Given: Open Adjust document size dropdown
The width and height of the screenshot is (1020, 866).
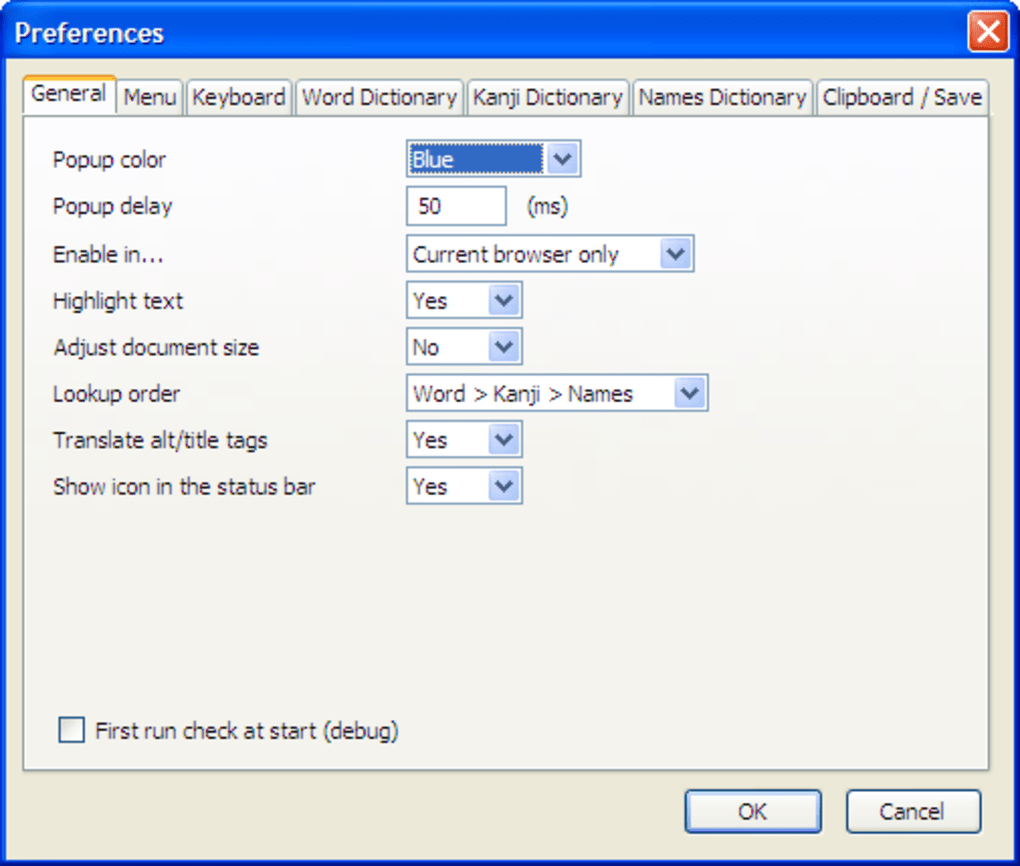Looking at the screenshot, I should click(x=464, y=347).
